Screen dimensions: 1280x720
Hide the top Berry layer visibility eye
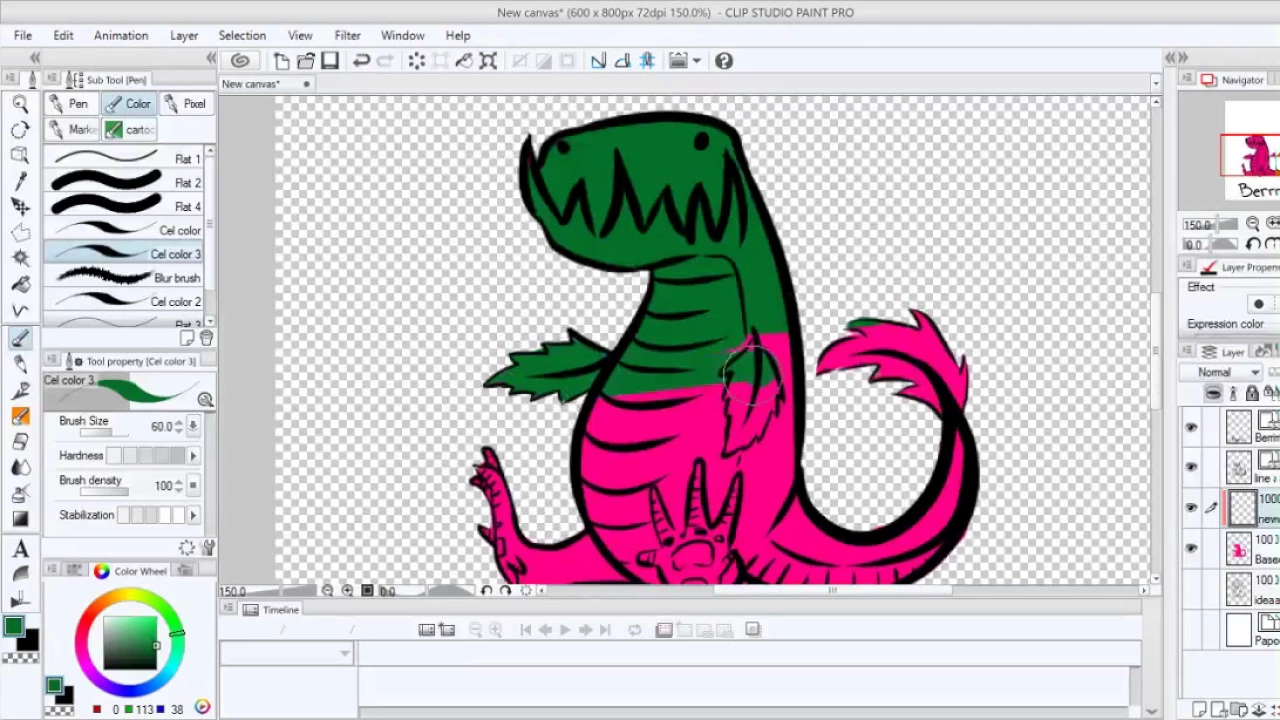[x=1191, y=428]
